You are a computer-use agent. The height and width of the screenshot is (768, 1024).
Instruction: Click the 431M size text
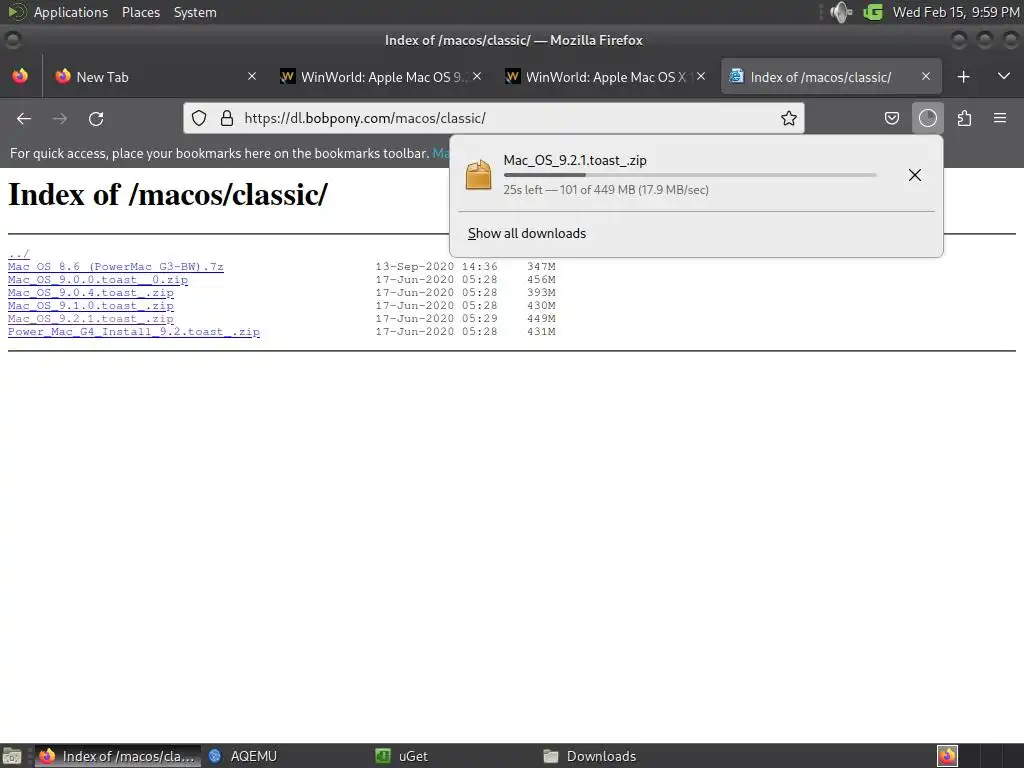tap(541, 332)
